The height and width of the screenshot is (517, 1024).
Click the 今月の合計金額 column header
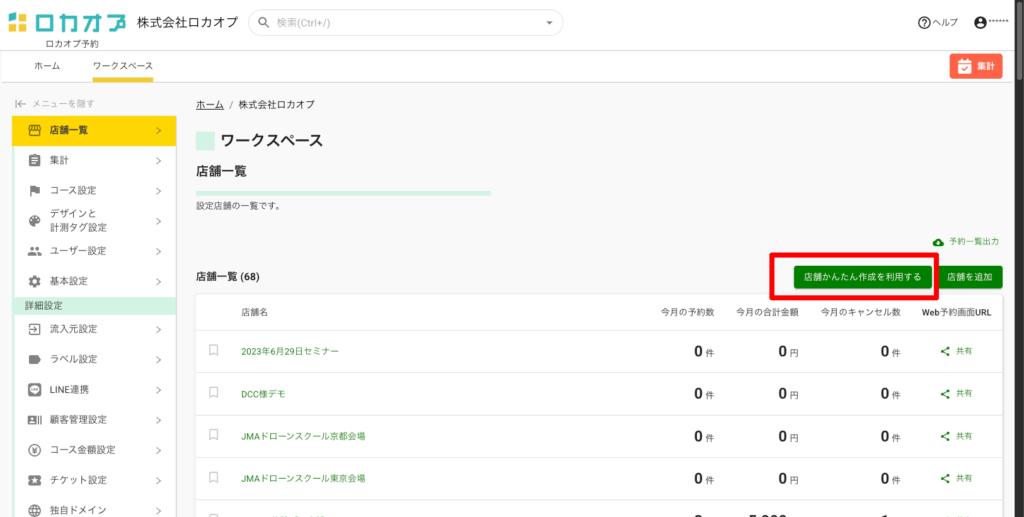(x=767, y=313)
